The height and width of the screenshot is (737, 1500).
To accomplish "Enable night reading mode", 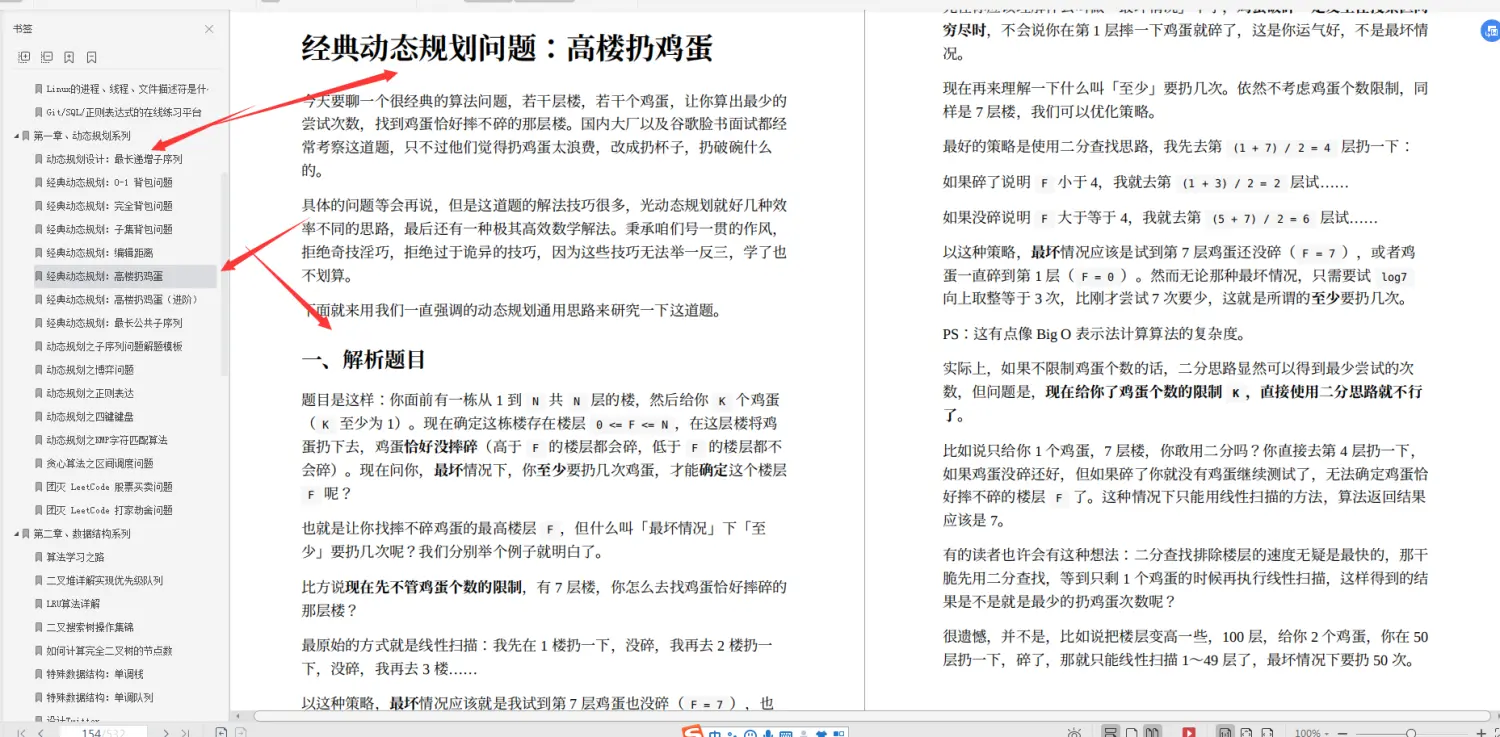I will (x=1074, y=731).
